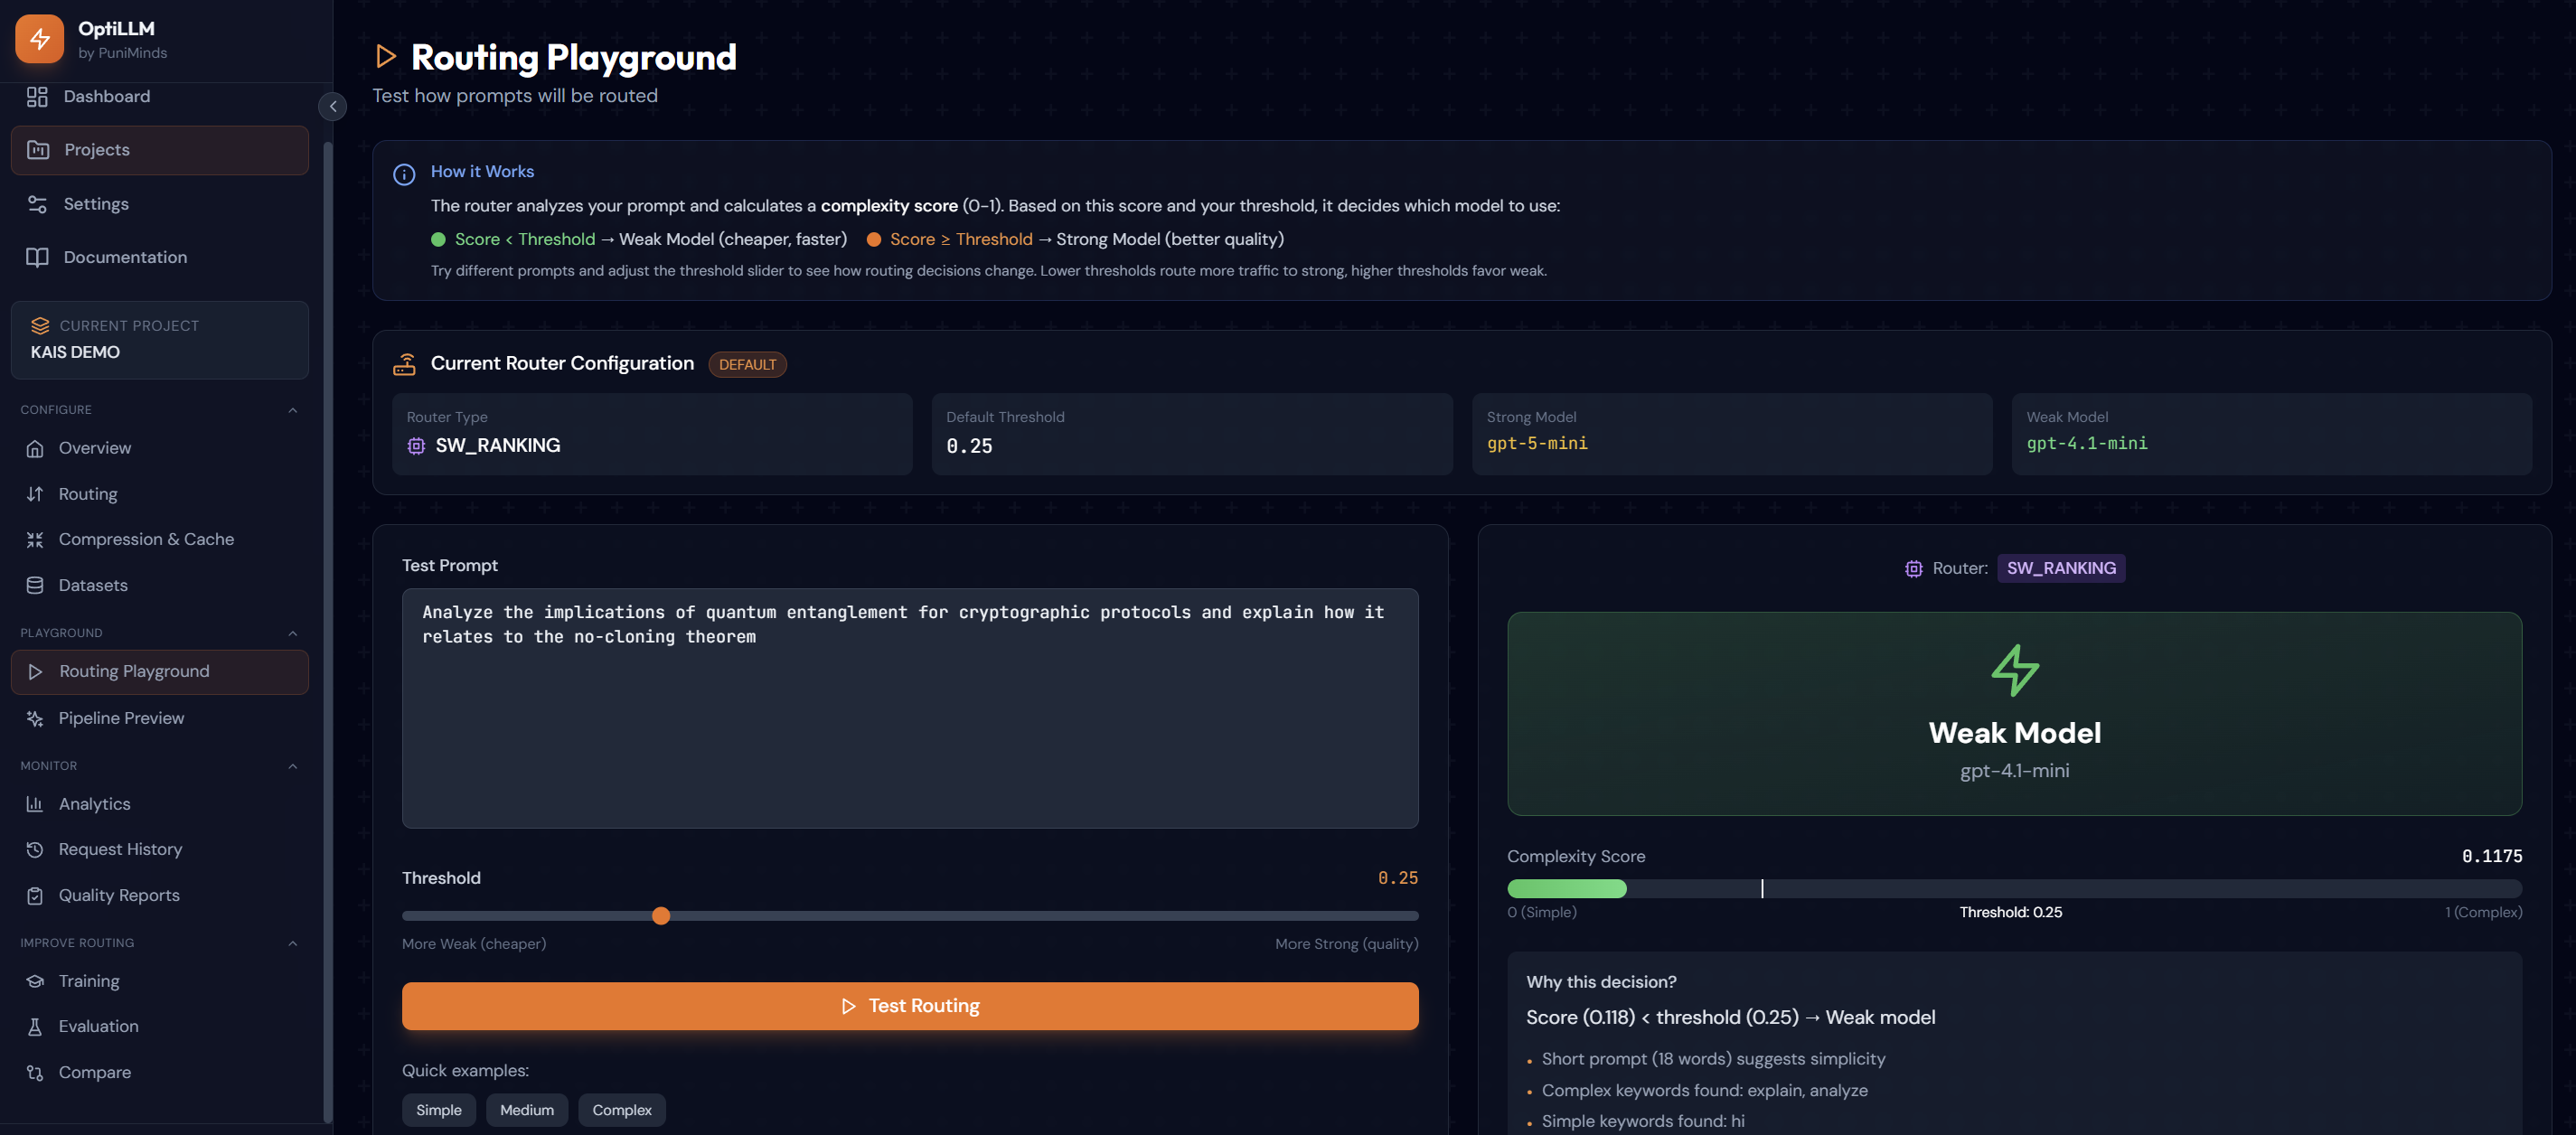Click the Threshold slider handle

coord(661,916)
